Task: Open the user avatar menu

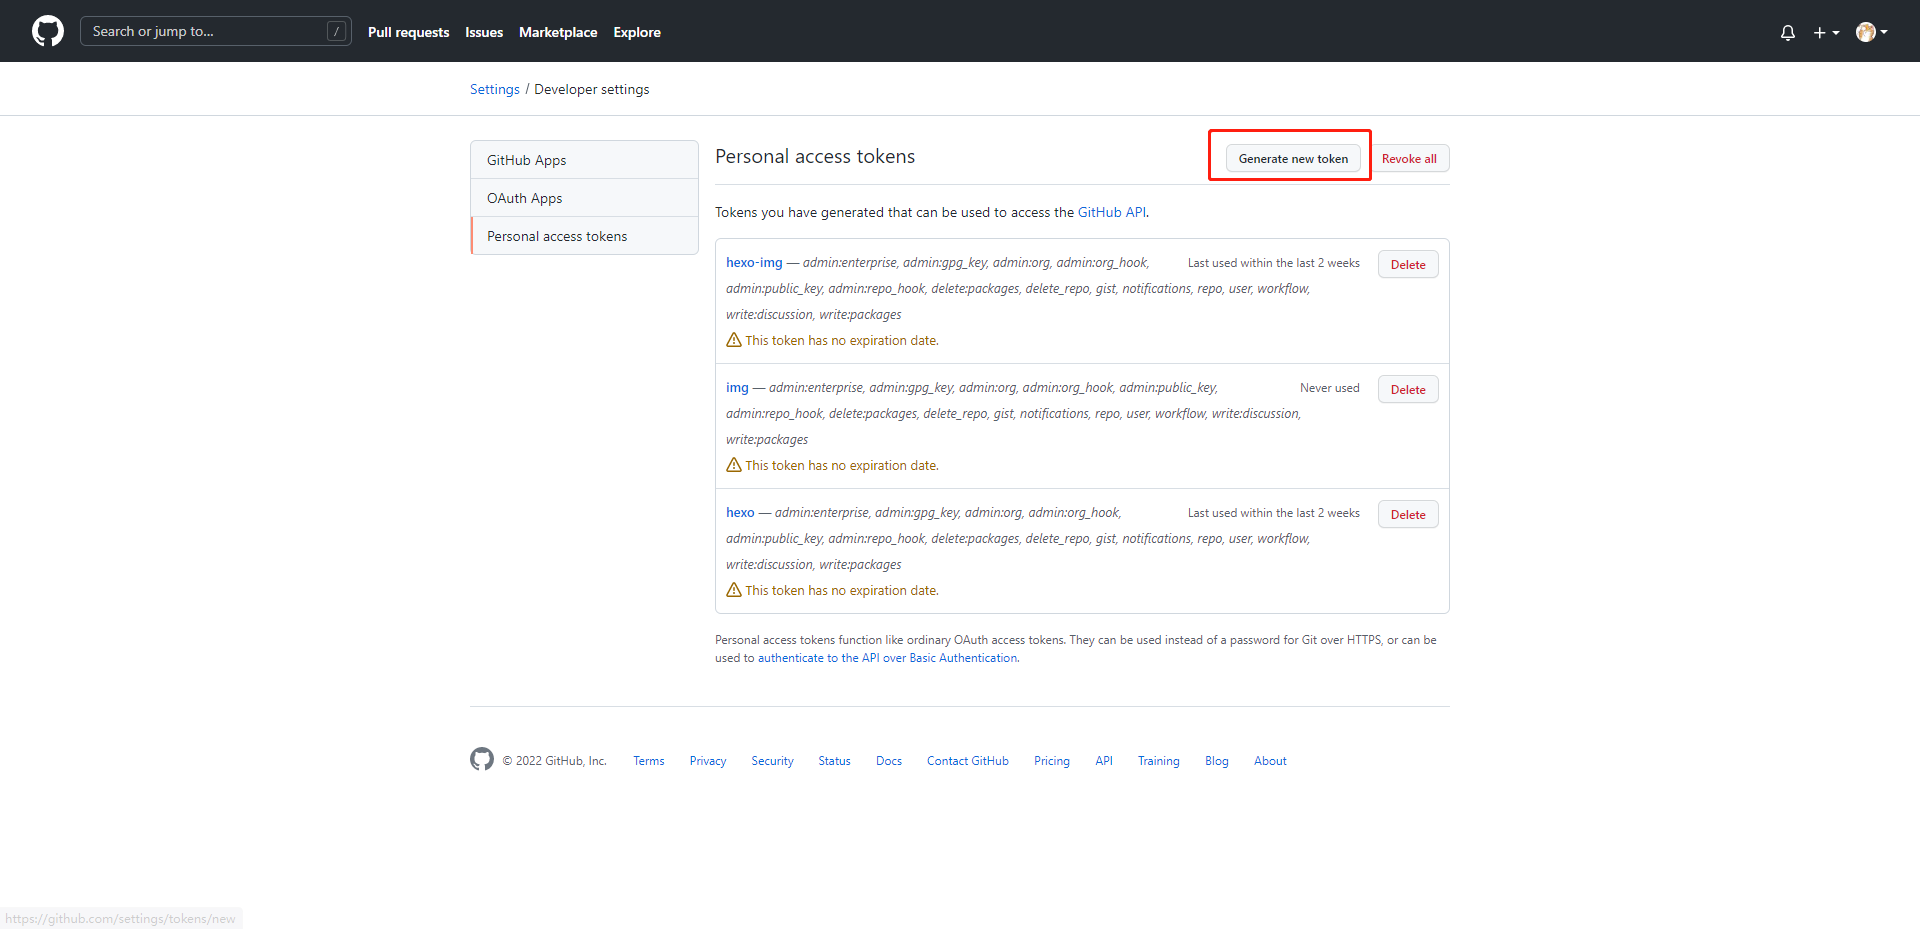Action: click(x=1871, y=32)
